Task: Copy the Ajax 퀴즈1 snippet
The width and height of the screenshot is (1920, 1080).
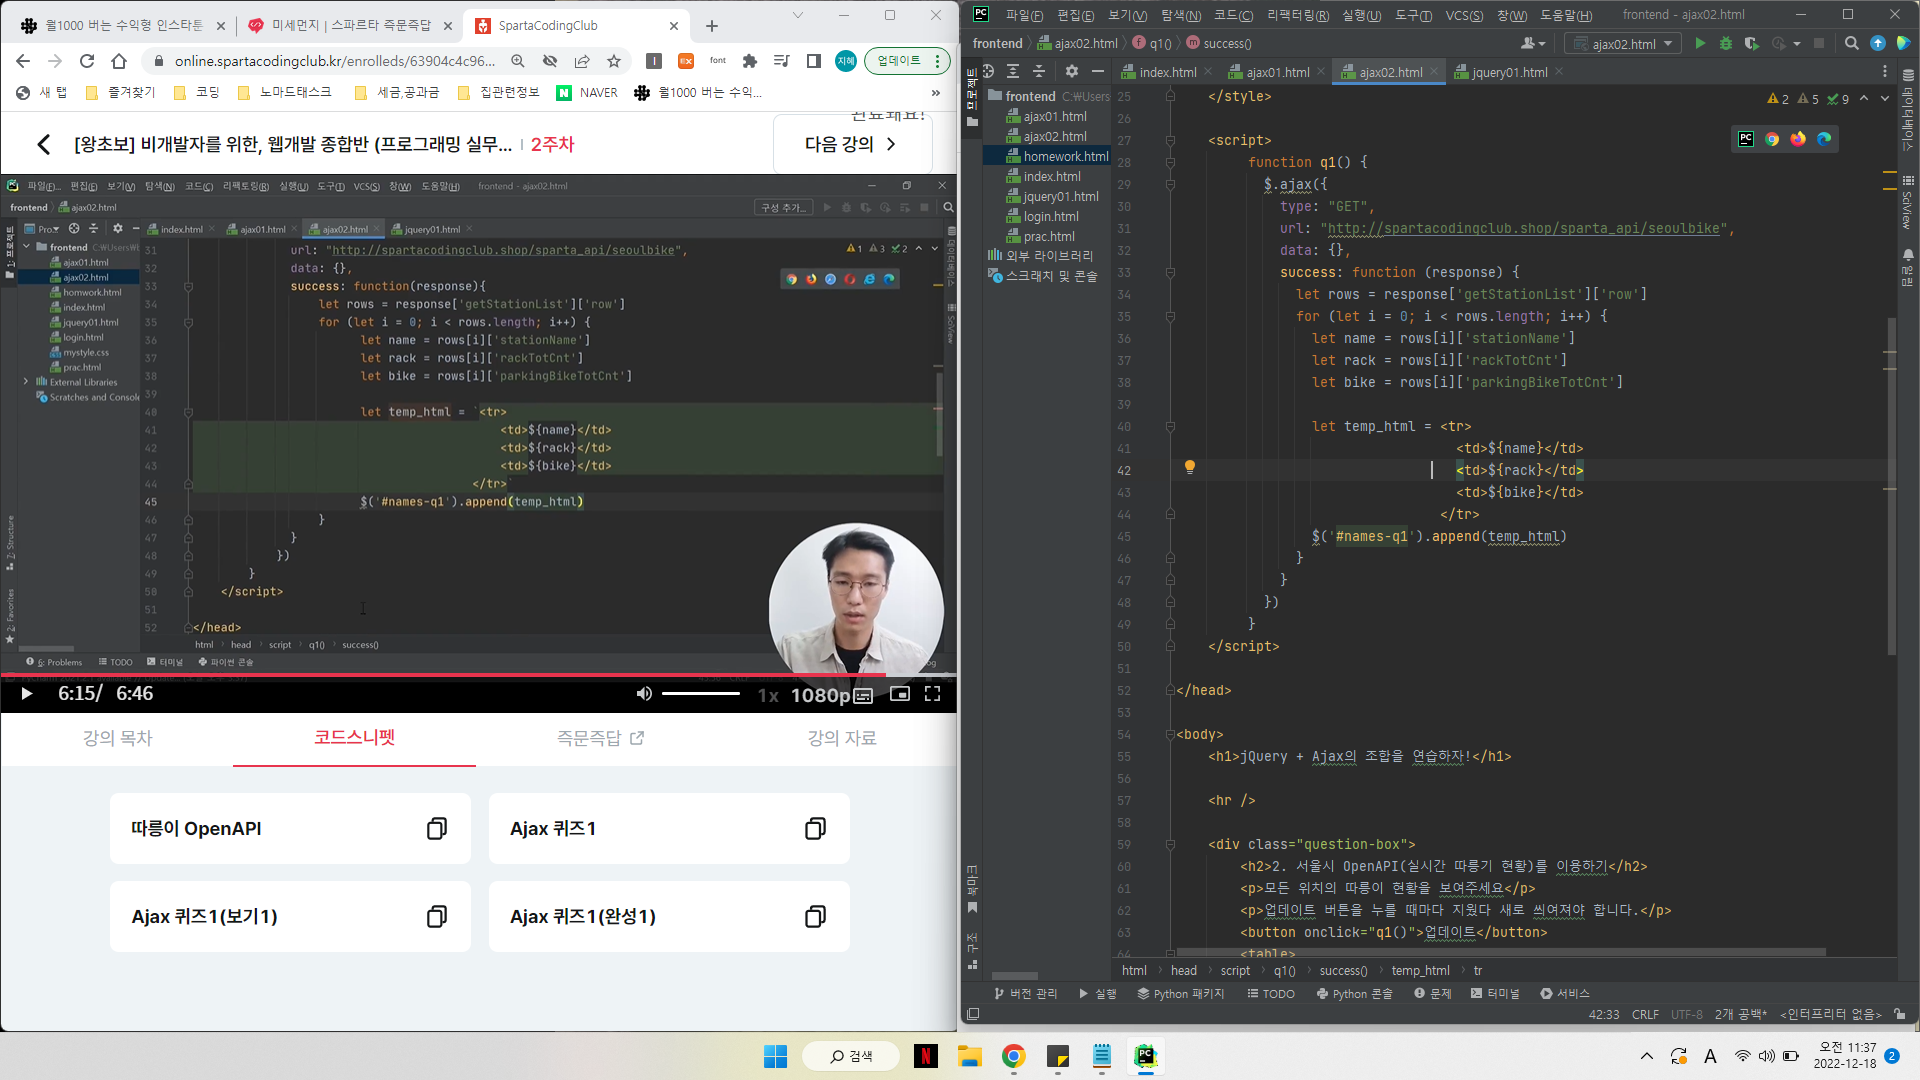Action: point(816,829)
